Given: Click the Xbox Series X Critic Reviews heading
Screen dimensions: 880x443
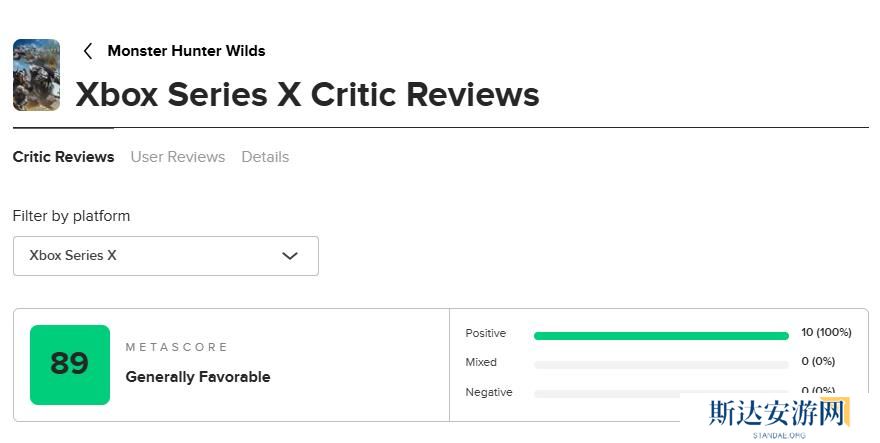Looking at the screenshot, I should 308,95.
